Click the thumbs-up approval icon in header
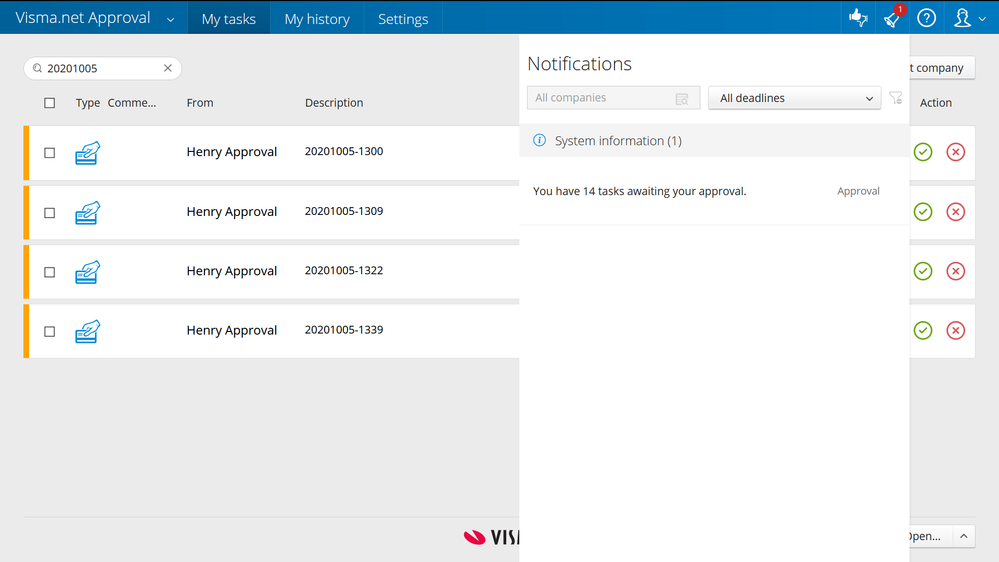999x562 pixels. (857, 18)
